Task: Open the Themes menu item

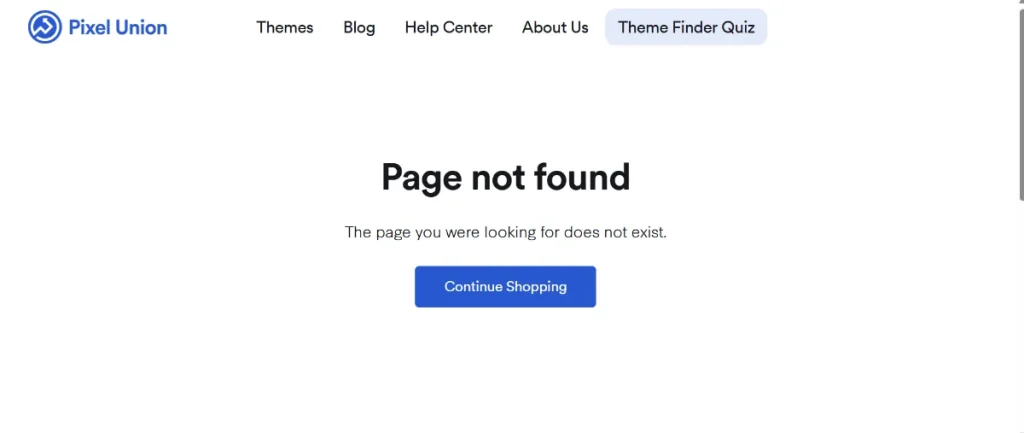Action: 284,27
